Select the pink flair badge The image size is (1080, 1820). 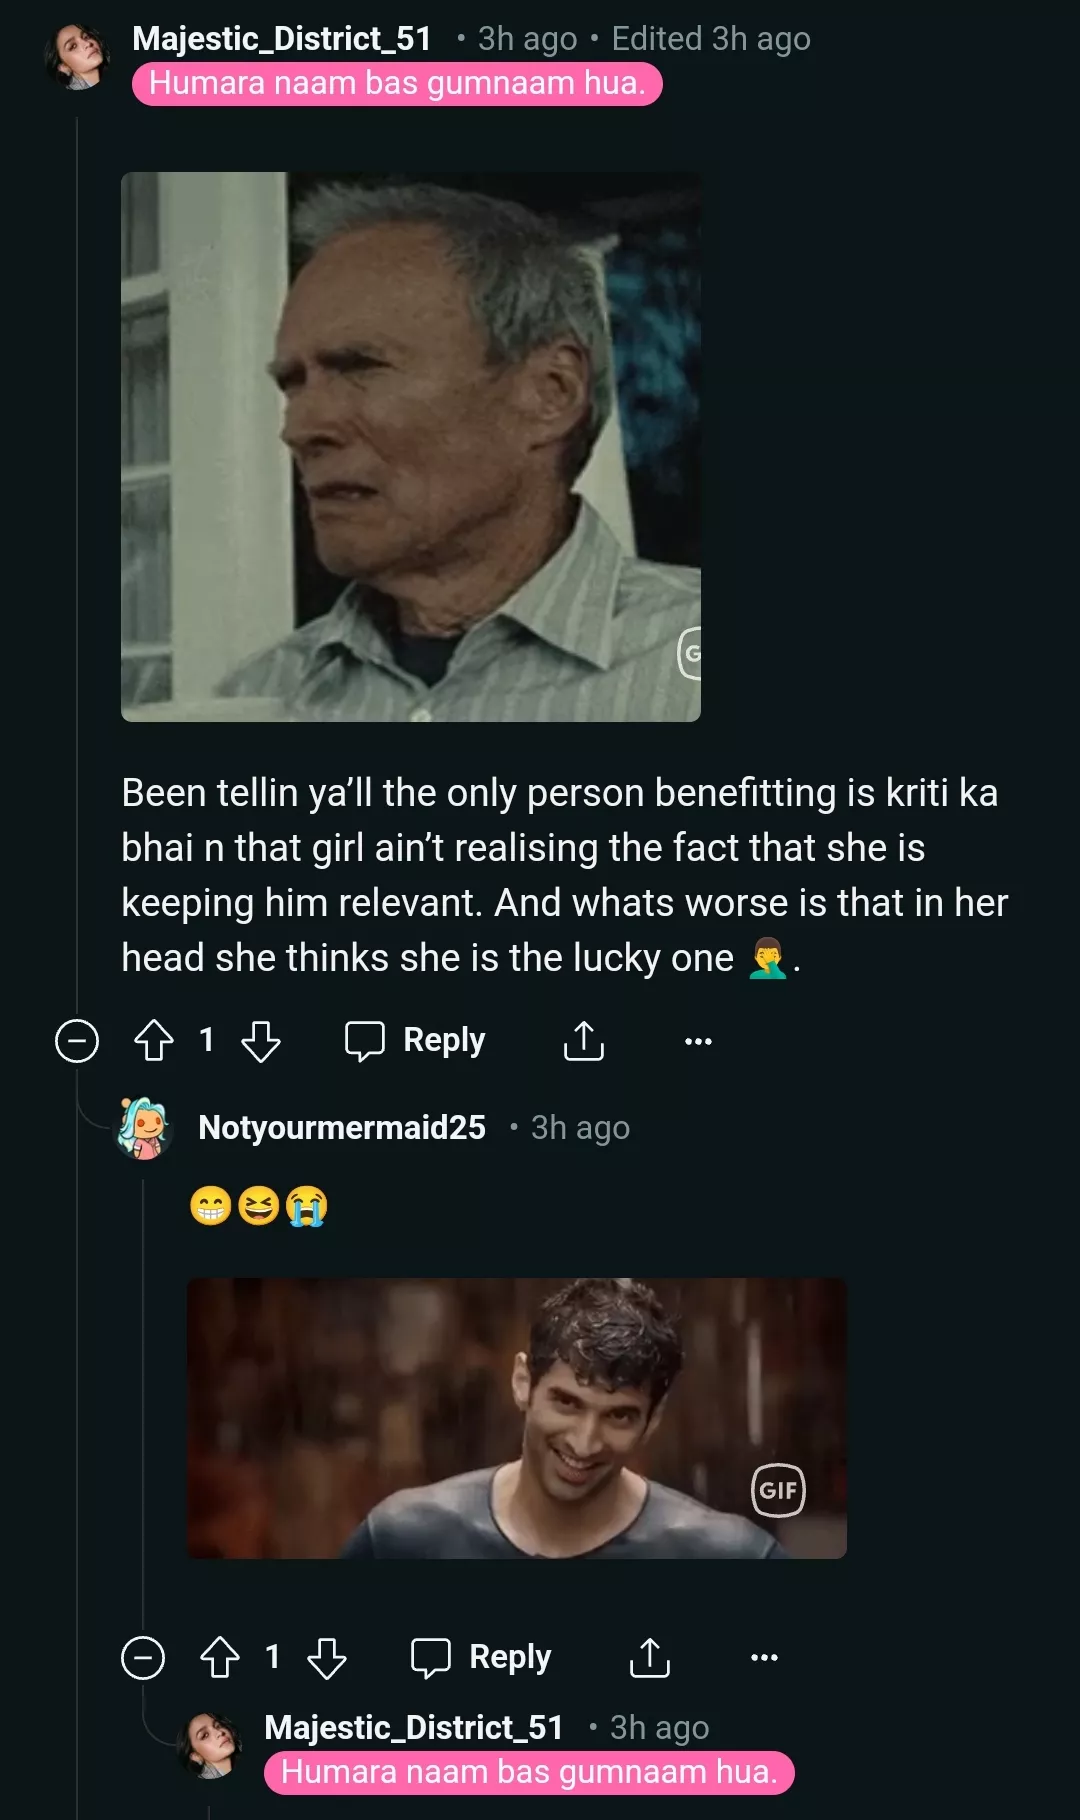click(397, 84)
